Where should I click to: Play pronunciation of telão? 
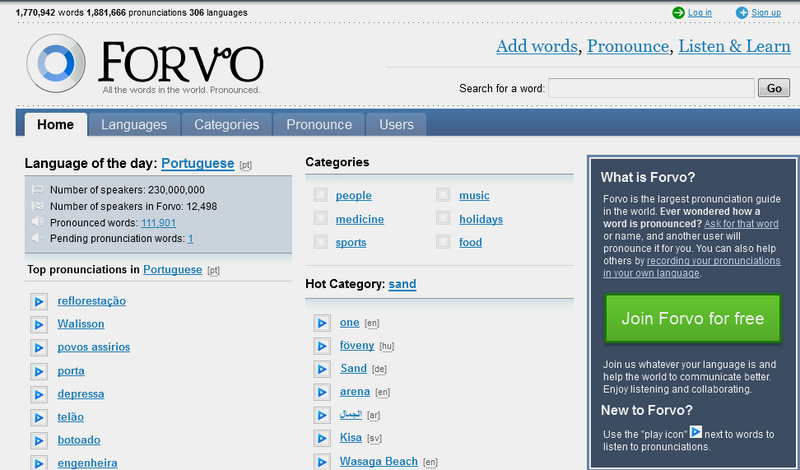pyautogui.click(x=39, y=417)
